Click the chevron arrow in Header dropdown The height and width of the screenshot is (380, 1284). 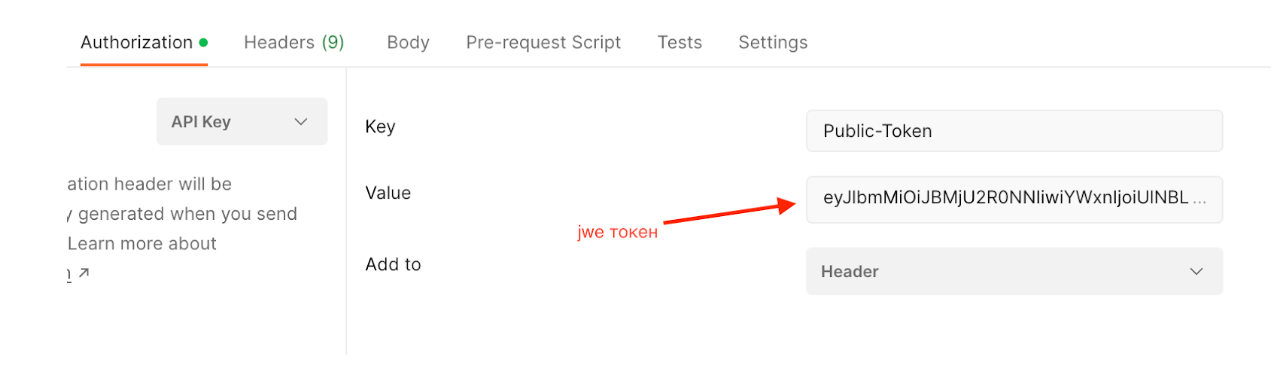1196,272
